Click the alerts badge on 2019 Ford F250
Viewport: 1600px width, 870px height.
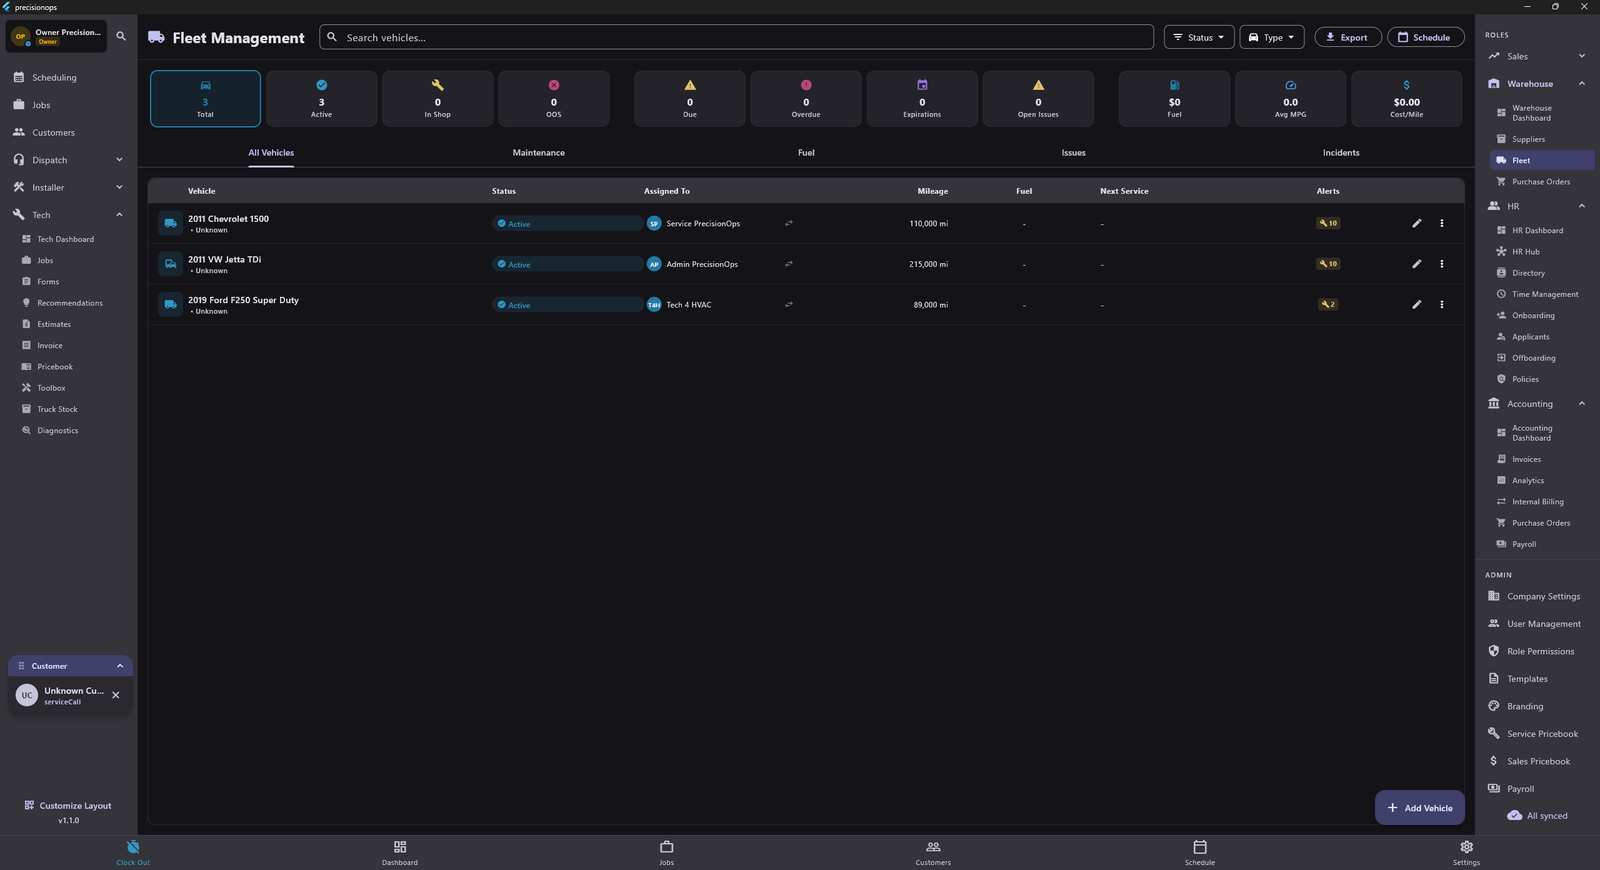(x=1328, y=305)
